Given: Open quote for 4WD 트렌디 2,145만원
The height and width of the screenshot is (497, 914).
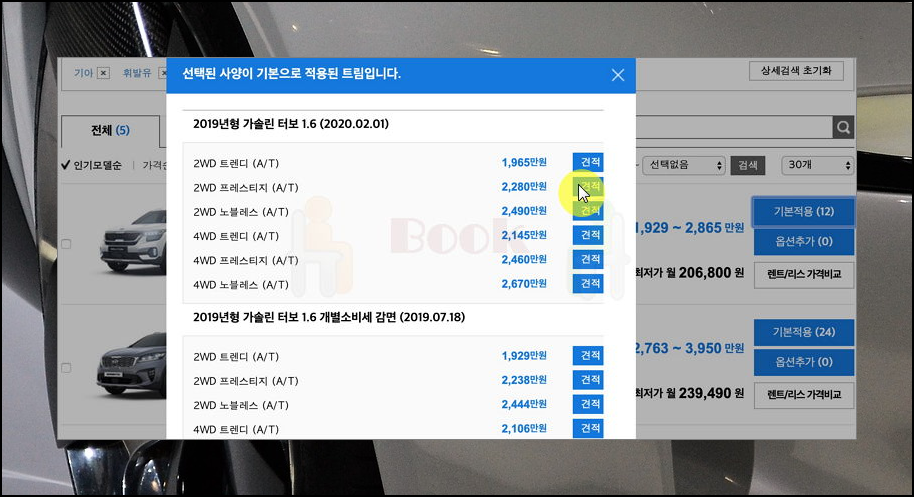Looking at the screenshot, I should [588, 235].
